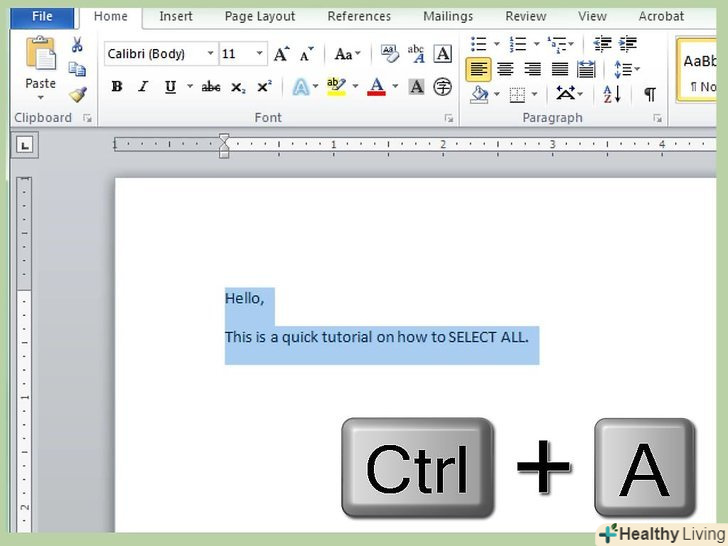
Task: Click the indent marker on ruler
Action: 224,146
